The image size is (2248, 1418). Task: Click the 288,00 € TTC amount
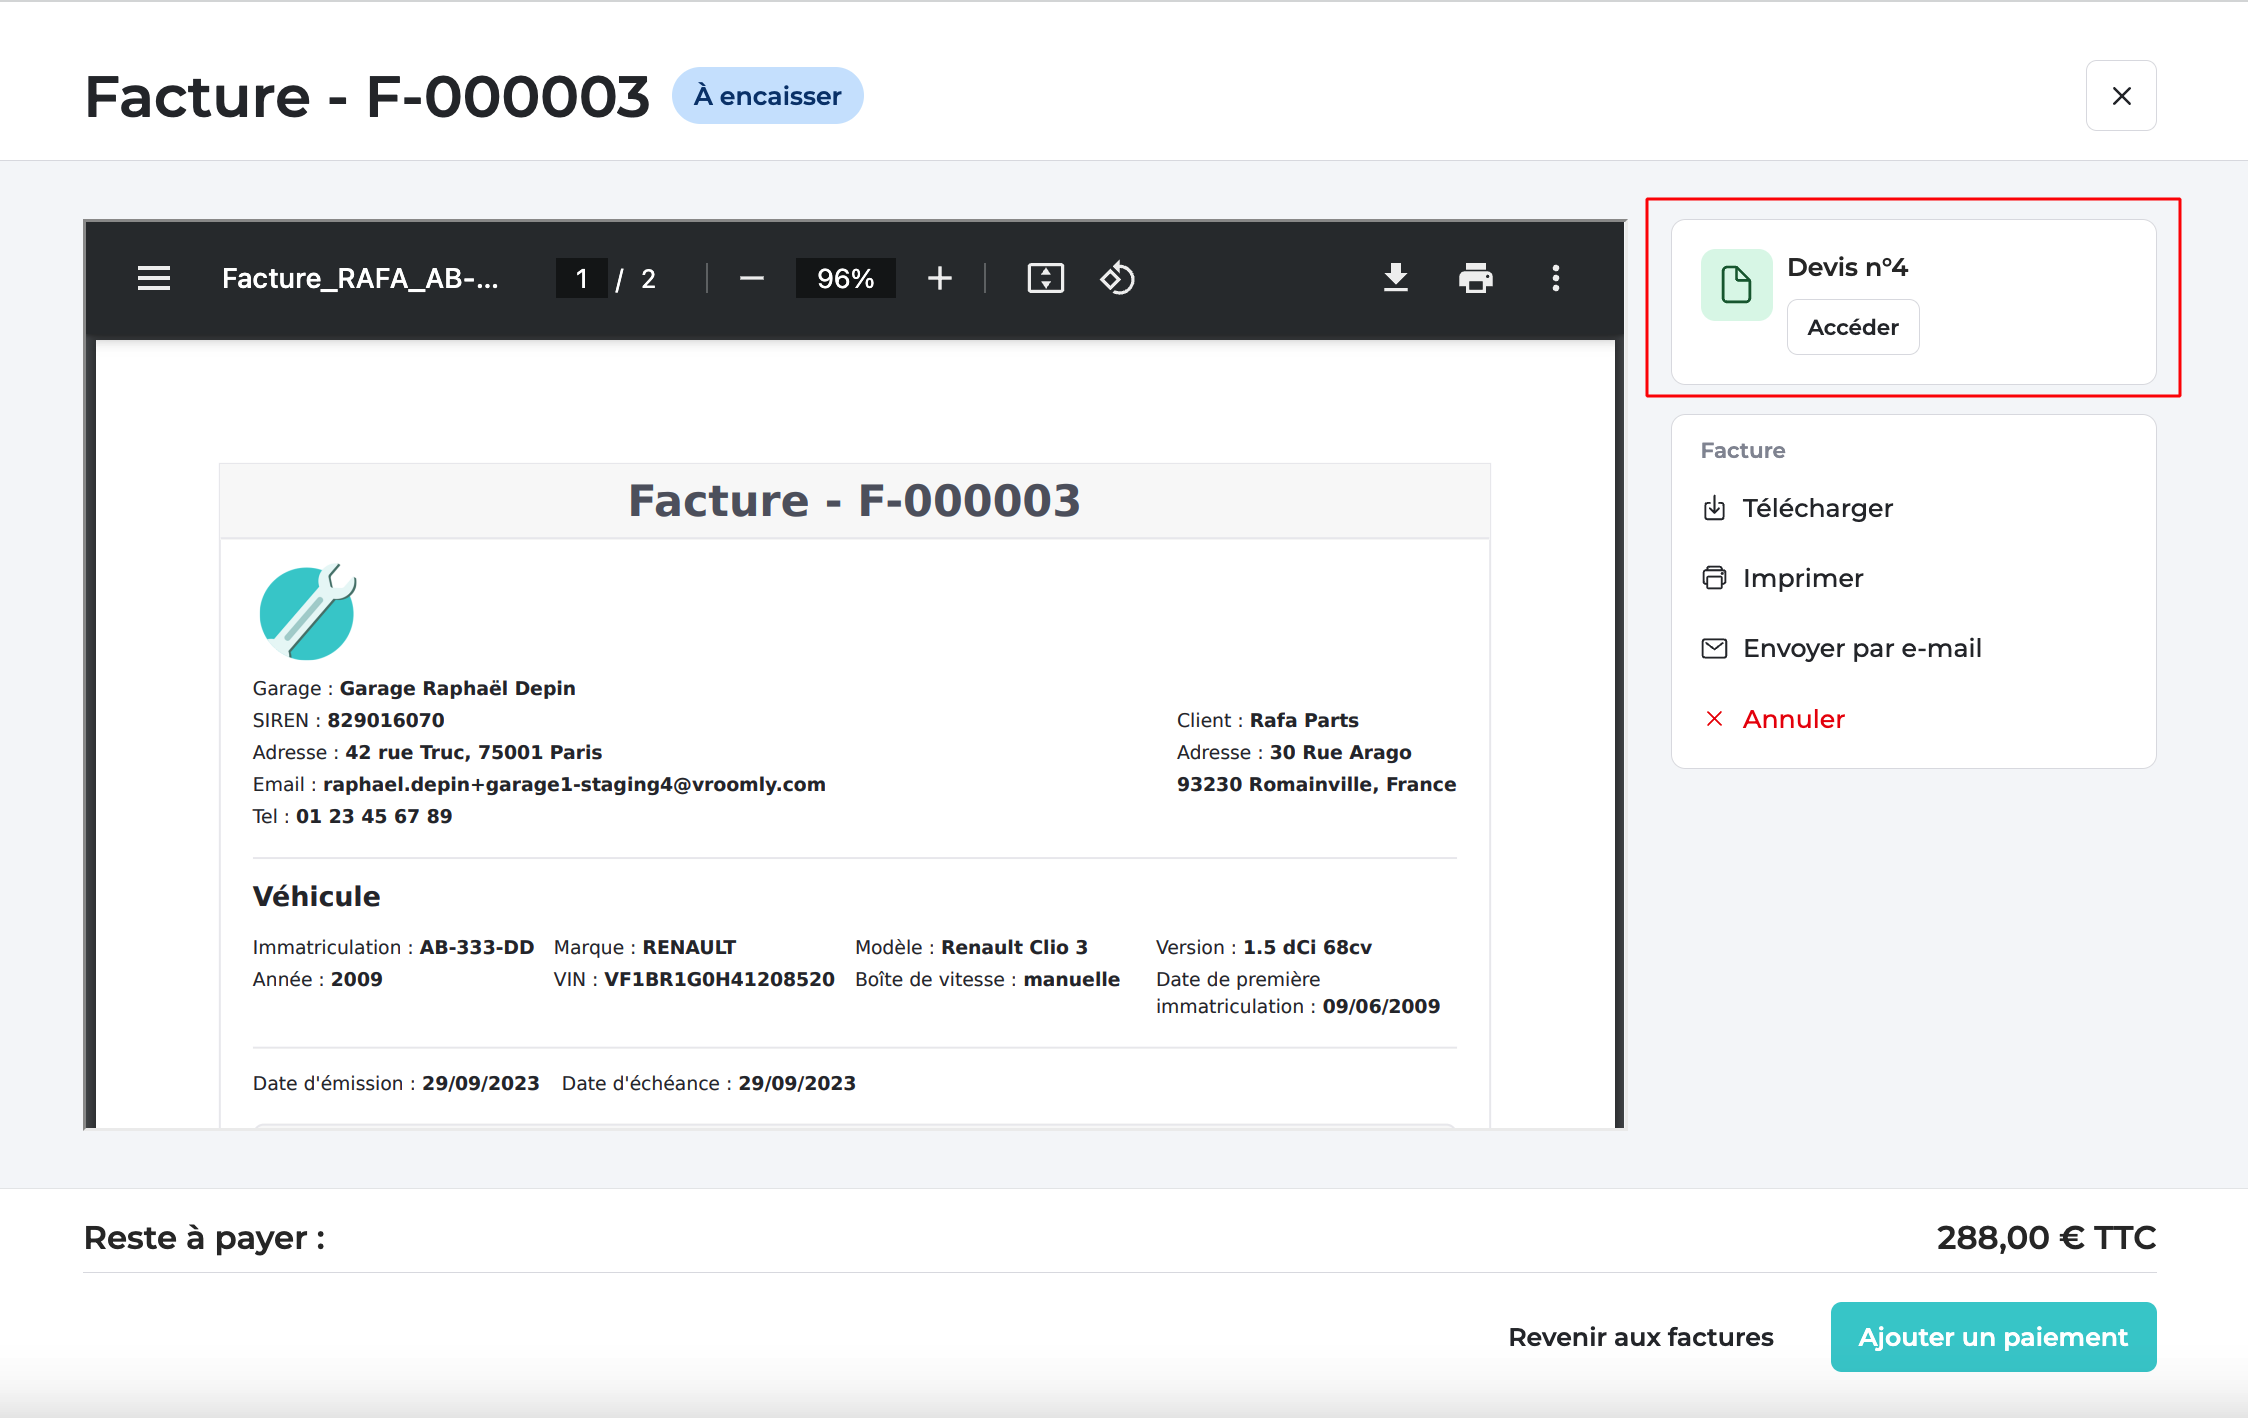2046,1238
